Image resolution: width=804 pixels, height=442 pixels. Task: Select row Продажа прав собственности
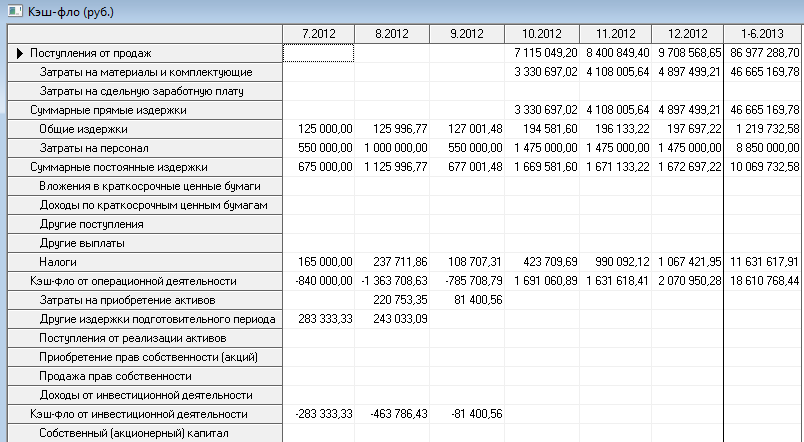coord(145,376)
